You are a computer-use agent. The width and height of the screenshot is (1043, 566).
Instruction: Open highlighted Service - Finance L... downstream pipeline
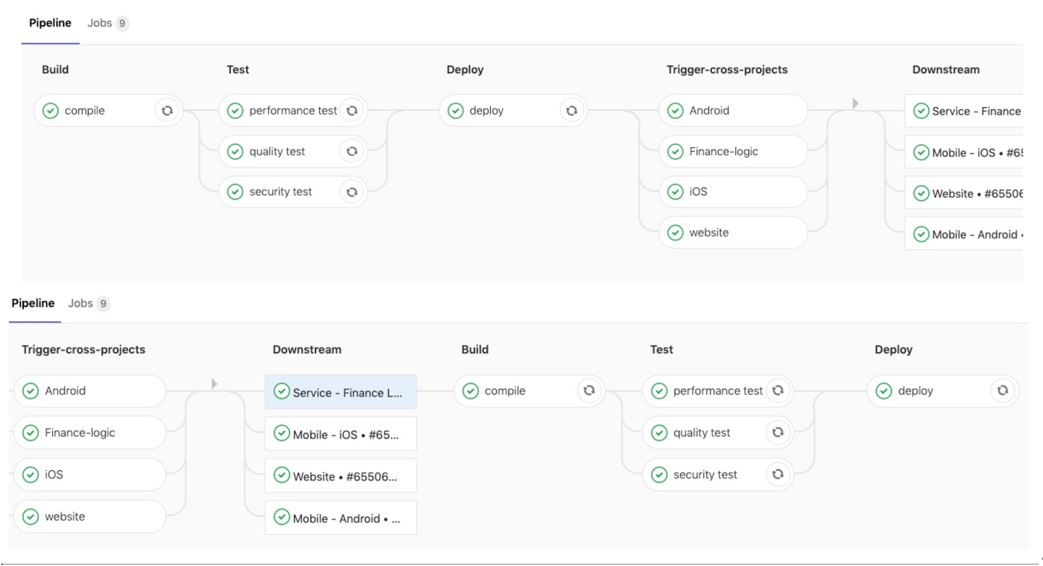tap(341, 392)
